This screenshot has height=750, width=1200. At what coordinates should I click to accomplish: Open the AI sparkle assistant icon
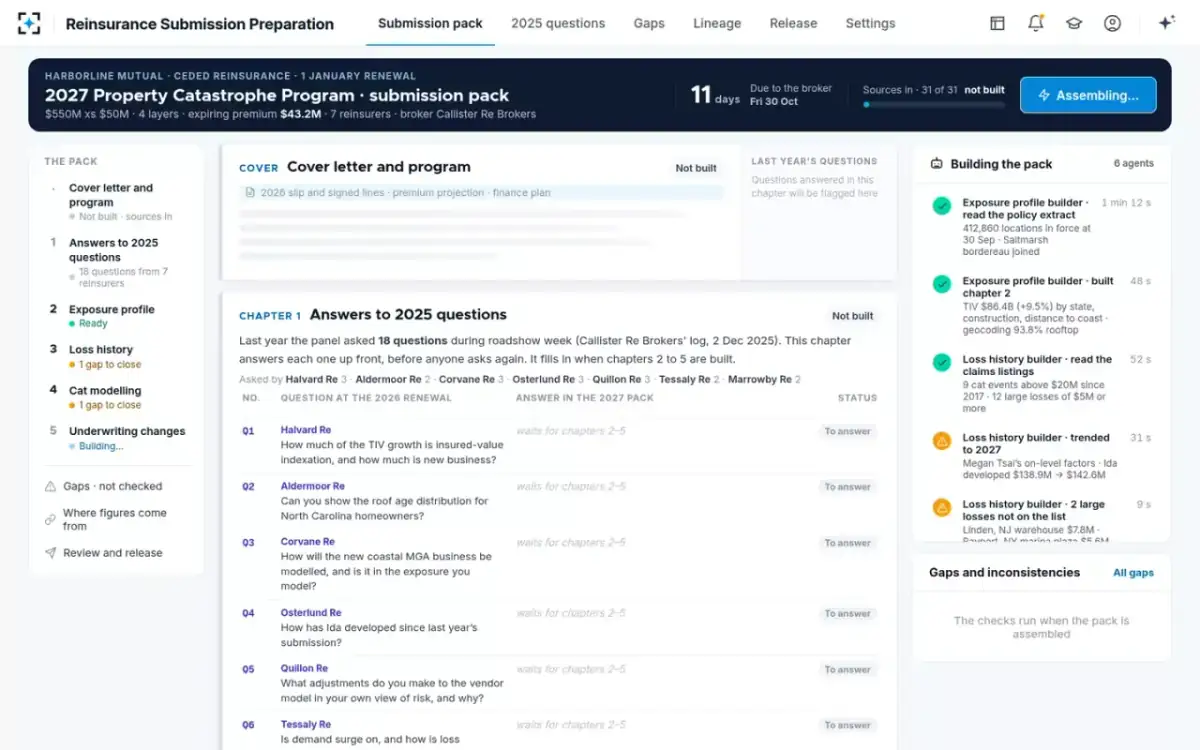point(1166,23)
